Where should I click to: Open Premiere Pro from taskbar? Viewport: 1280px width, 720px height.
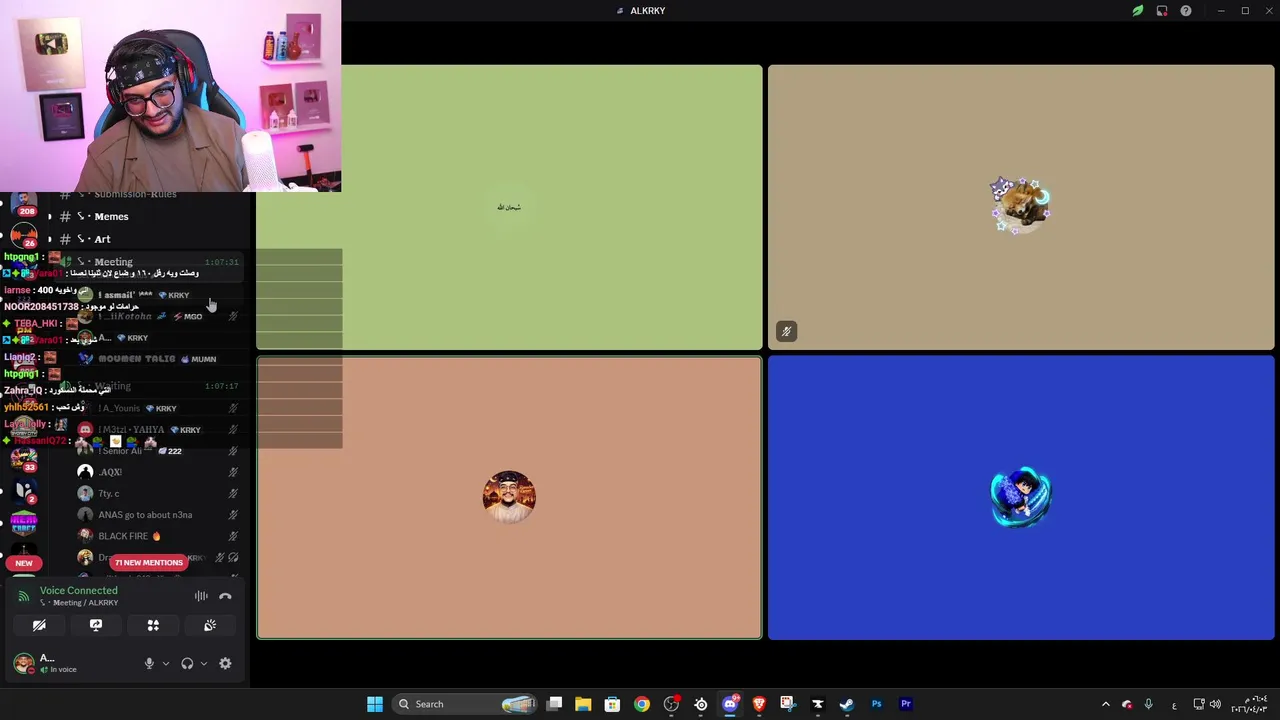tap(906, 704)
